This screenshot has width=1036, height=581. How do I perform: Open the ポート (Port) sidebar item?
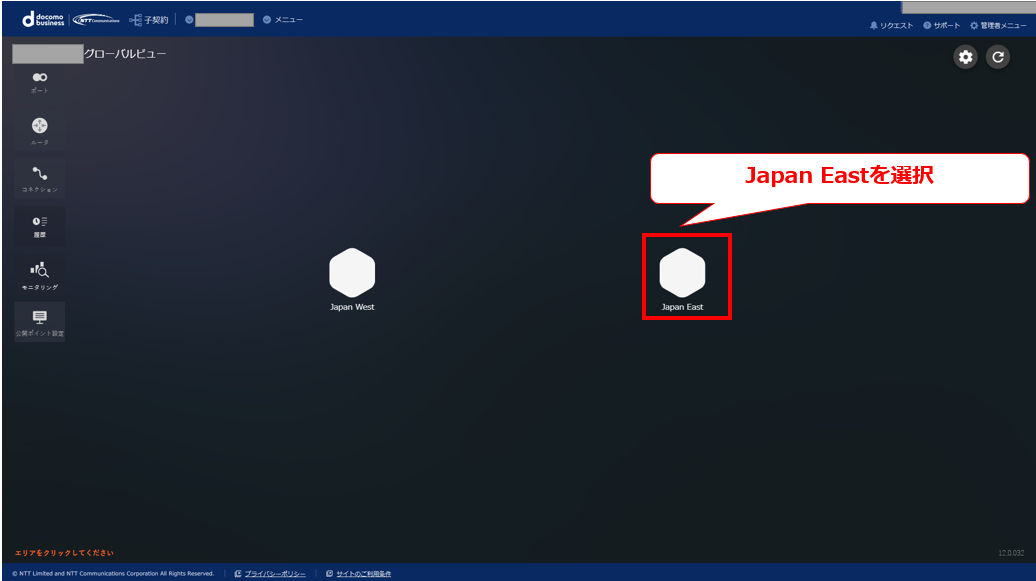coord(40,83)
